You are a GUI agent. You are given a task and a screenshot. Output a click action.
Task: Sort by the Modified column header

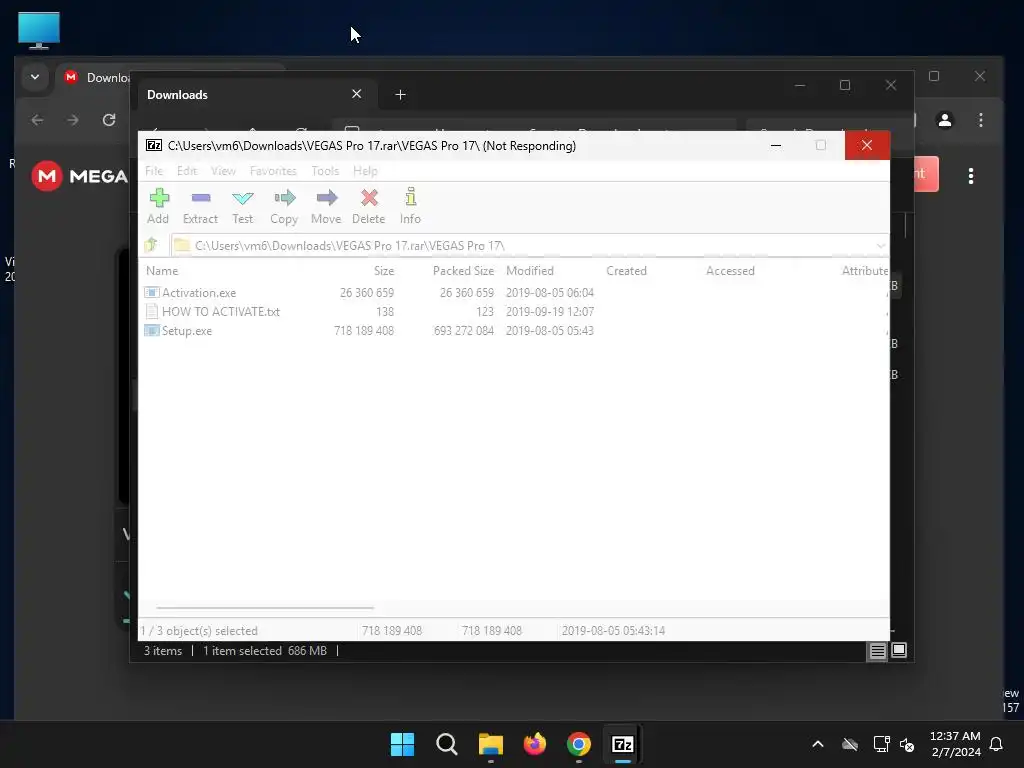530,270
